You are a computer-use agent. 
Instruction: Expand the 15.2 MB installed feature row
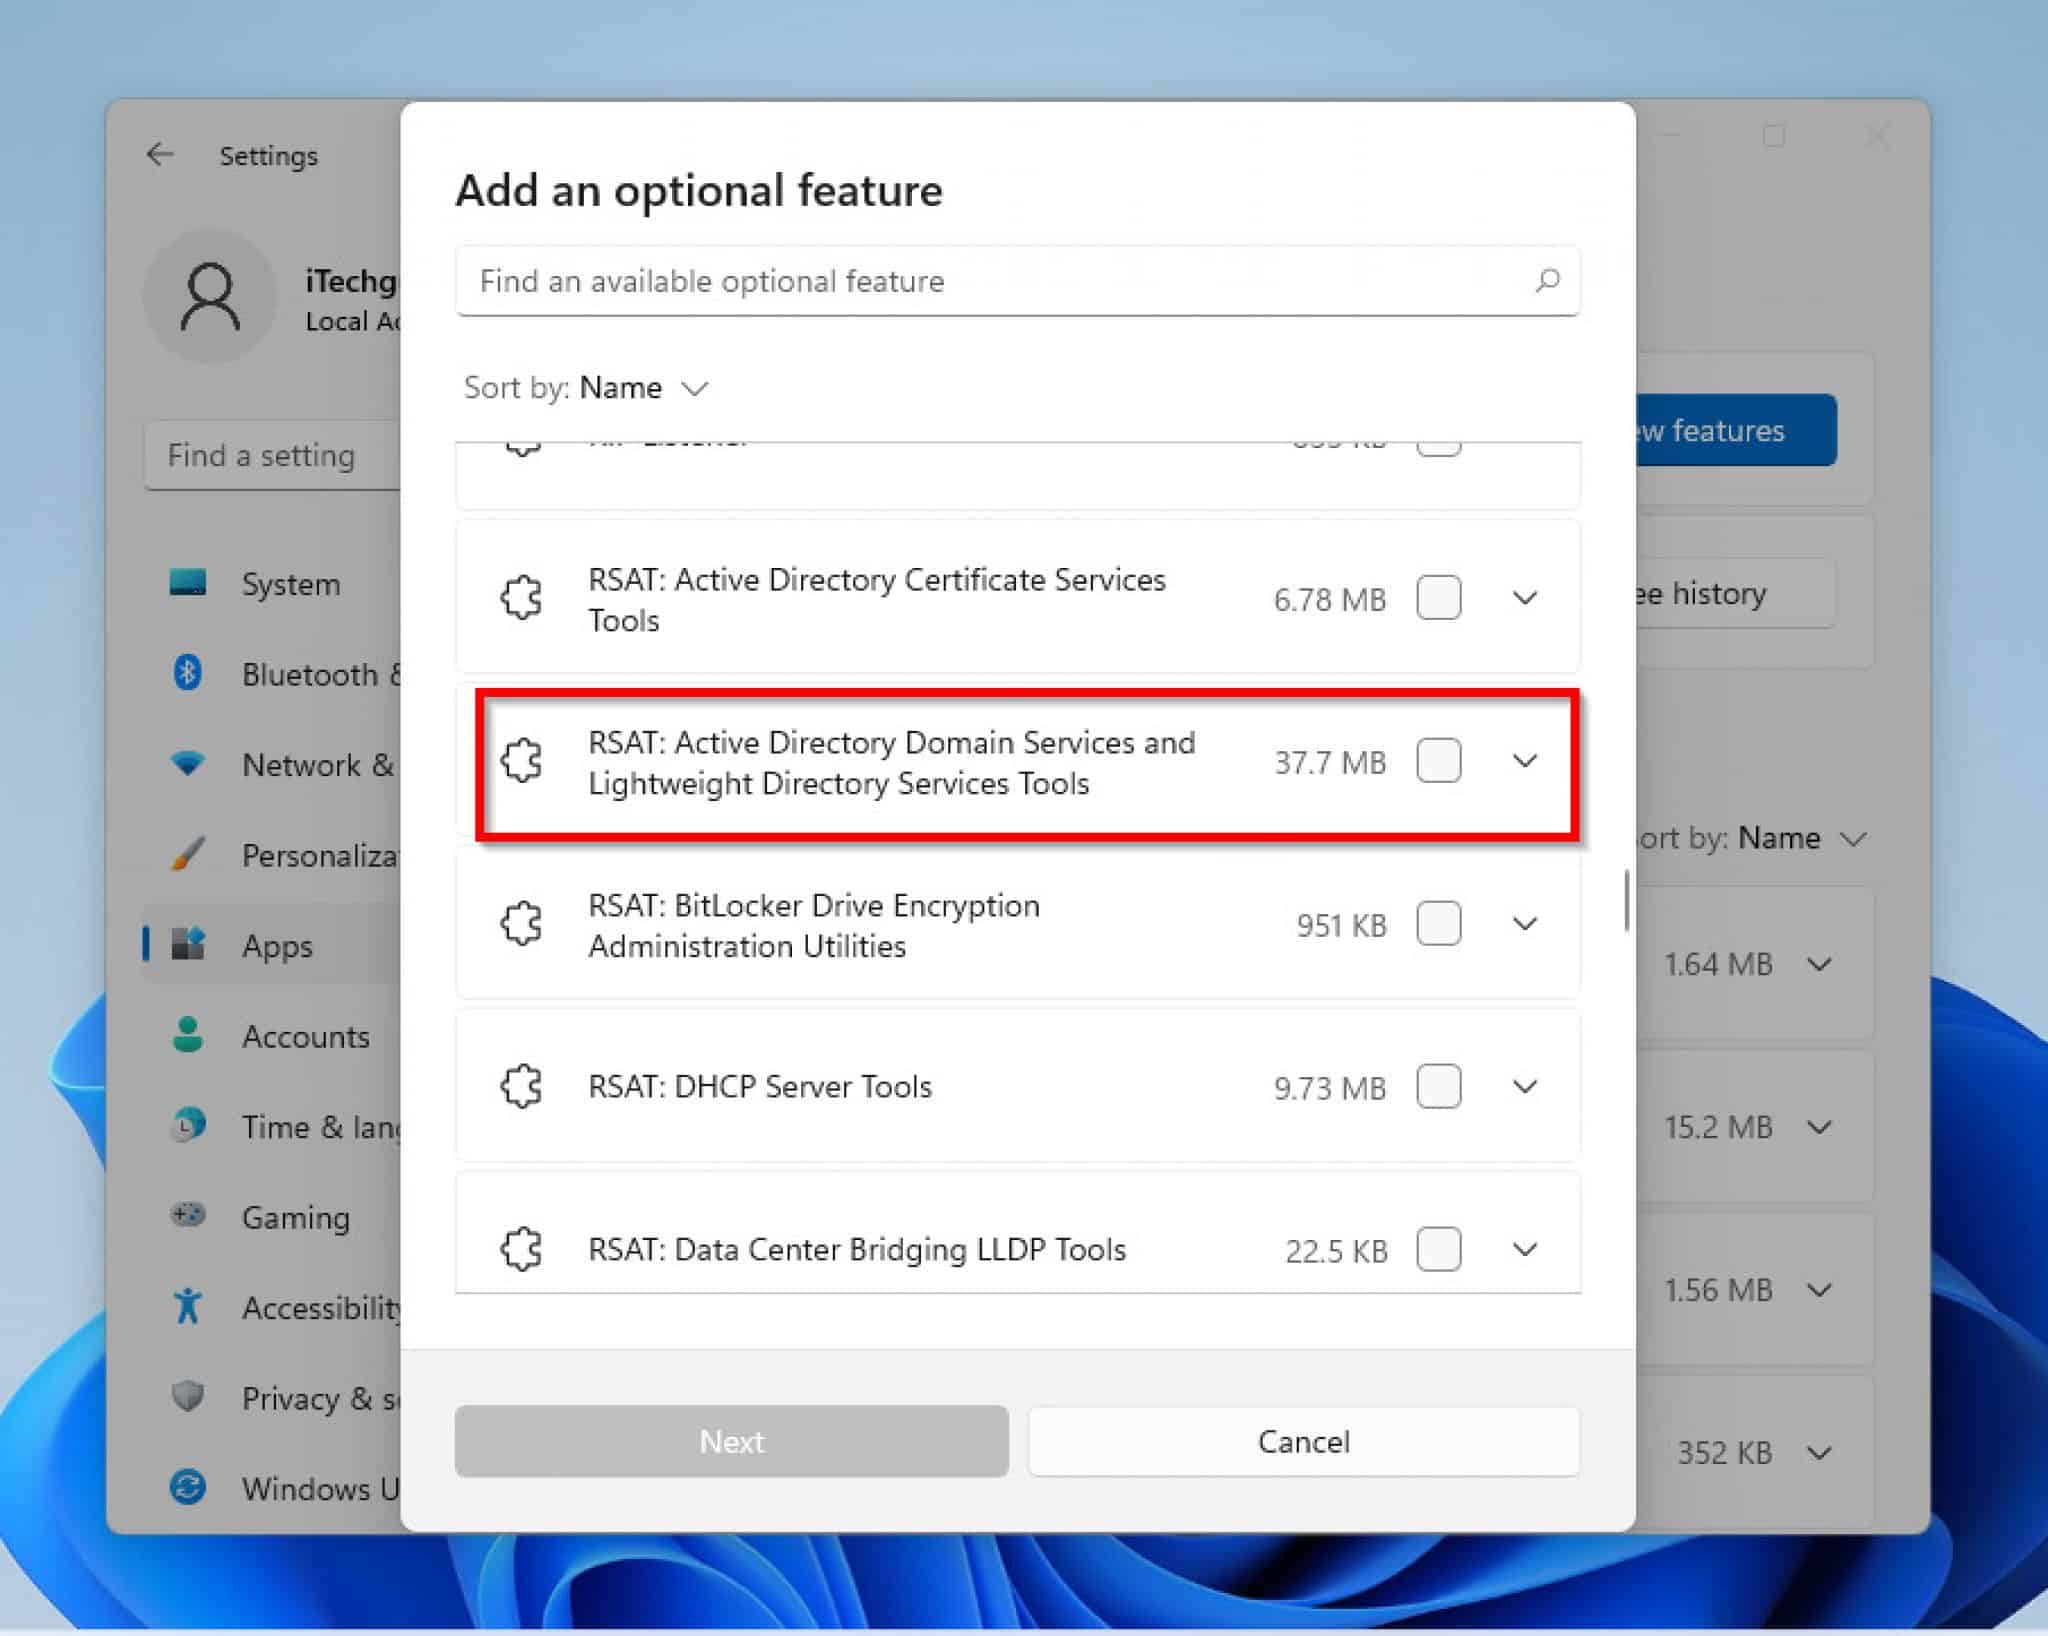(1820, 1127)
